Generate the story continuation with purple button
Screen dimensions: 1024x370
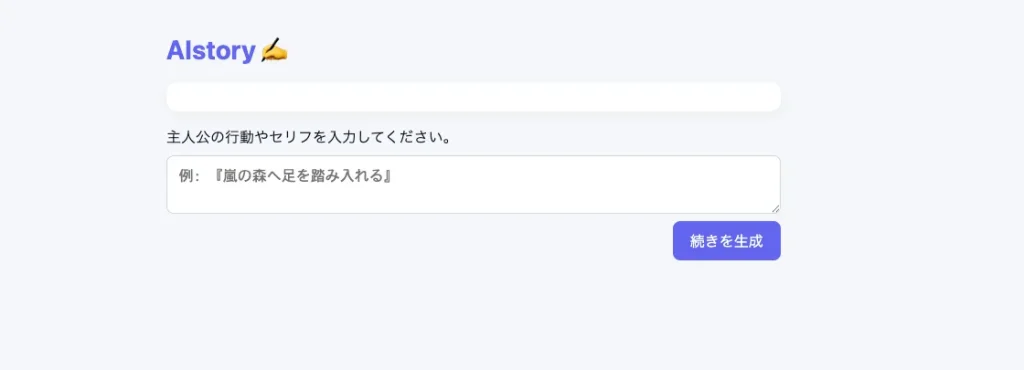726,241
